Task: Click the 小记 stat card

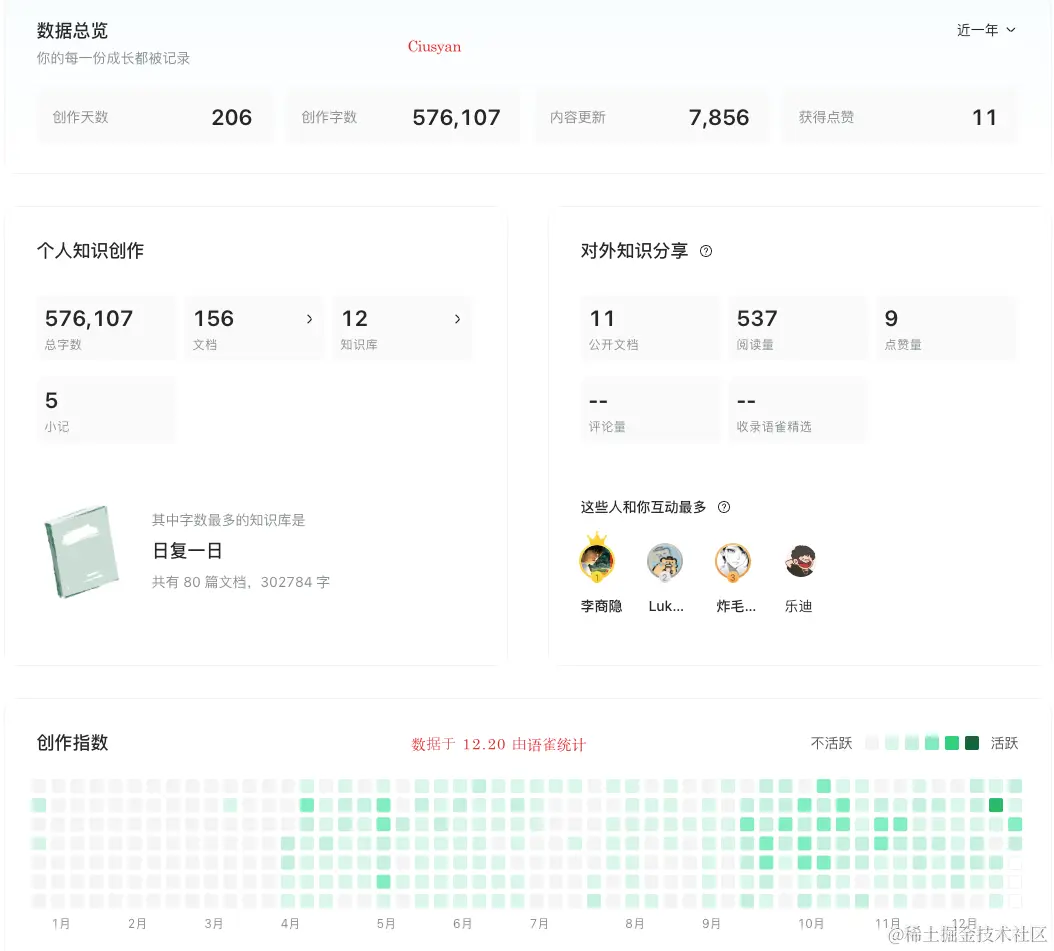Action: pyautogui.click(x=106, y=409)
